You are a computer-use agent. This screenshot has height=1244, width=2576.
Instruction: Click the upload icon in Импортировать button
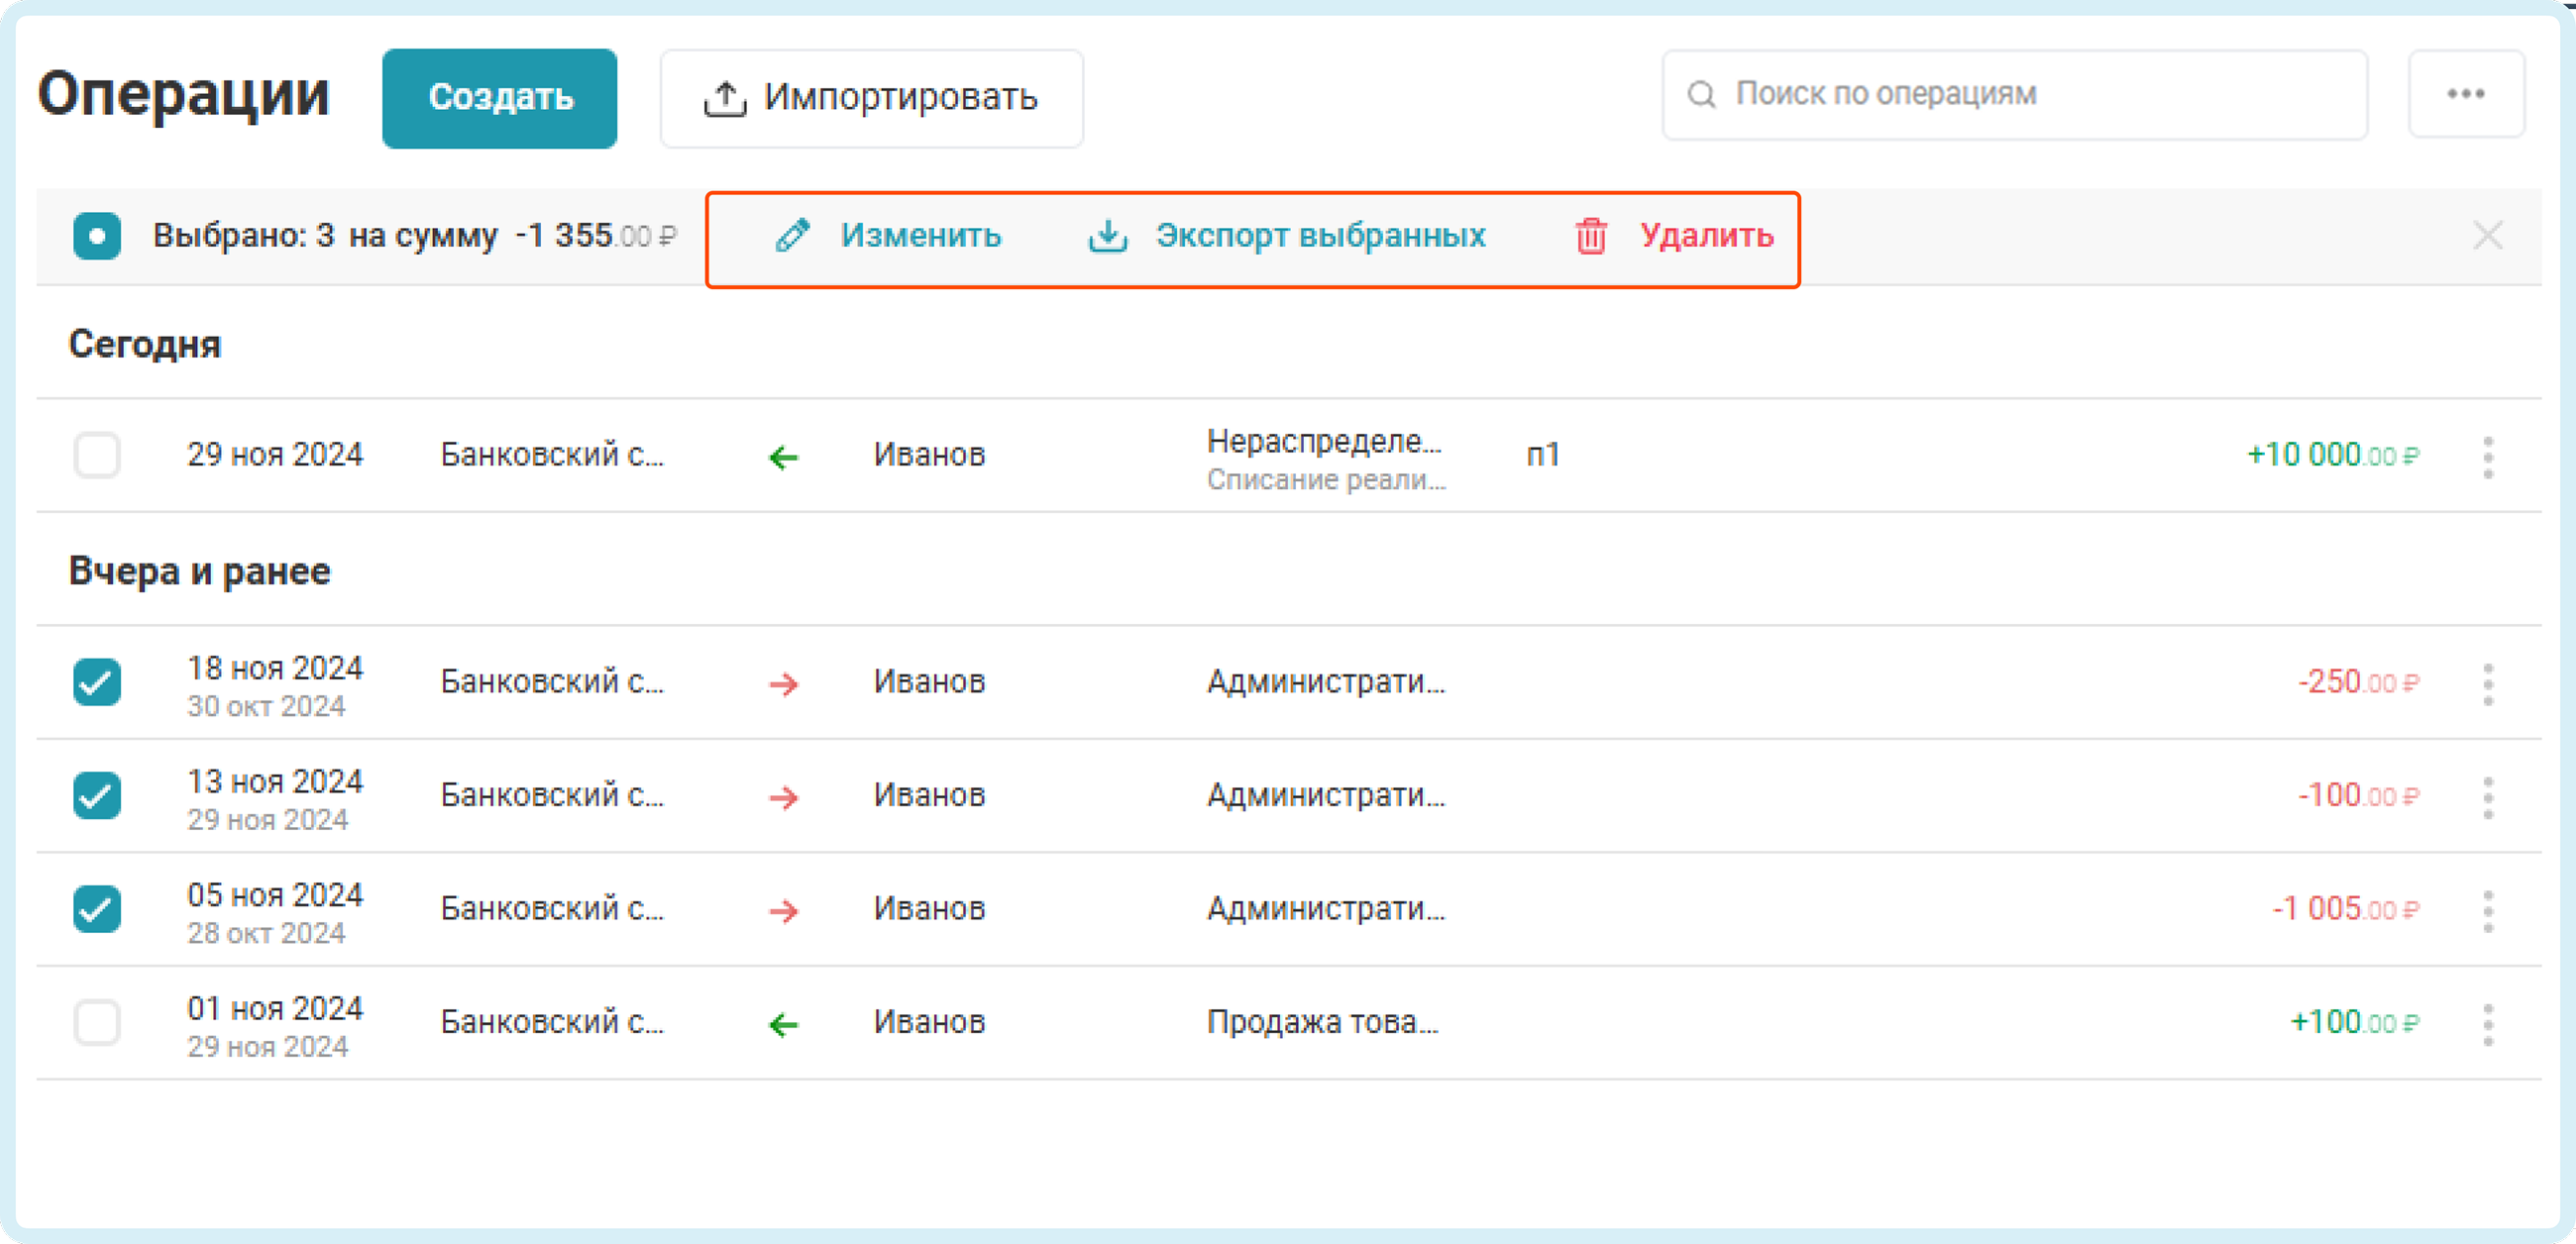coord(724,98)
